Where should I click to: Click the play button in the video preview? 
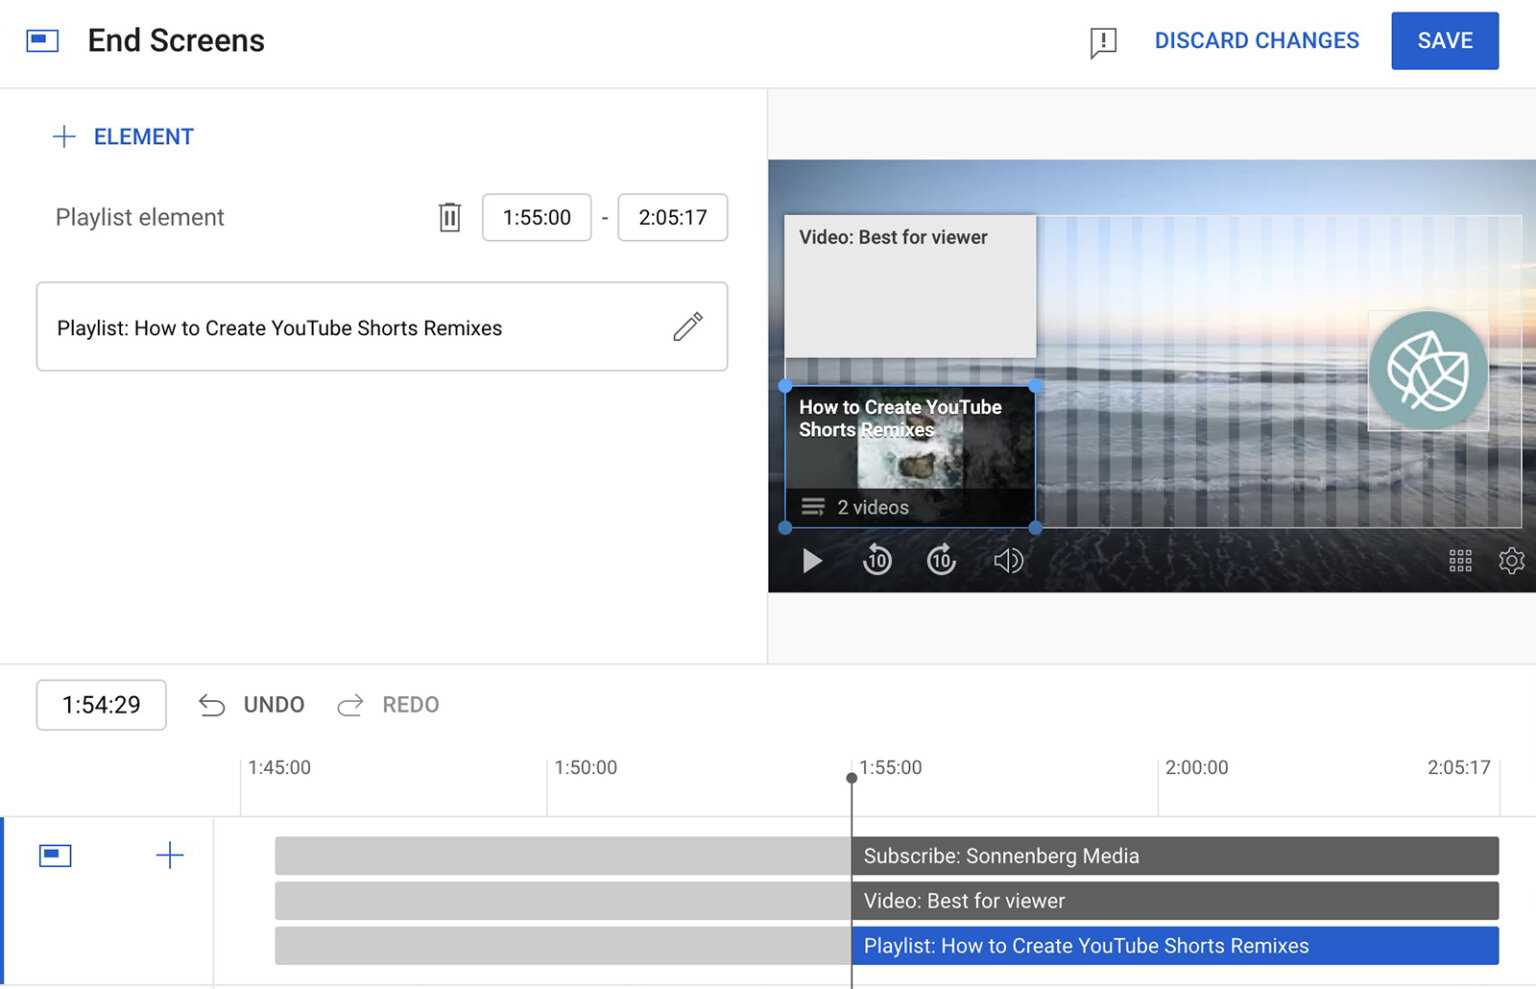click(812, 560)
